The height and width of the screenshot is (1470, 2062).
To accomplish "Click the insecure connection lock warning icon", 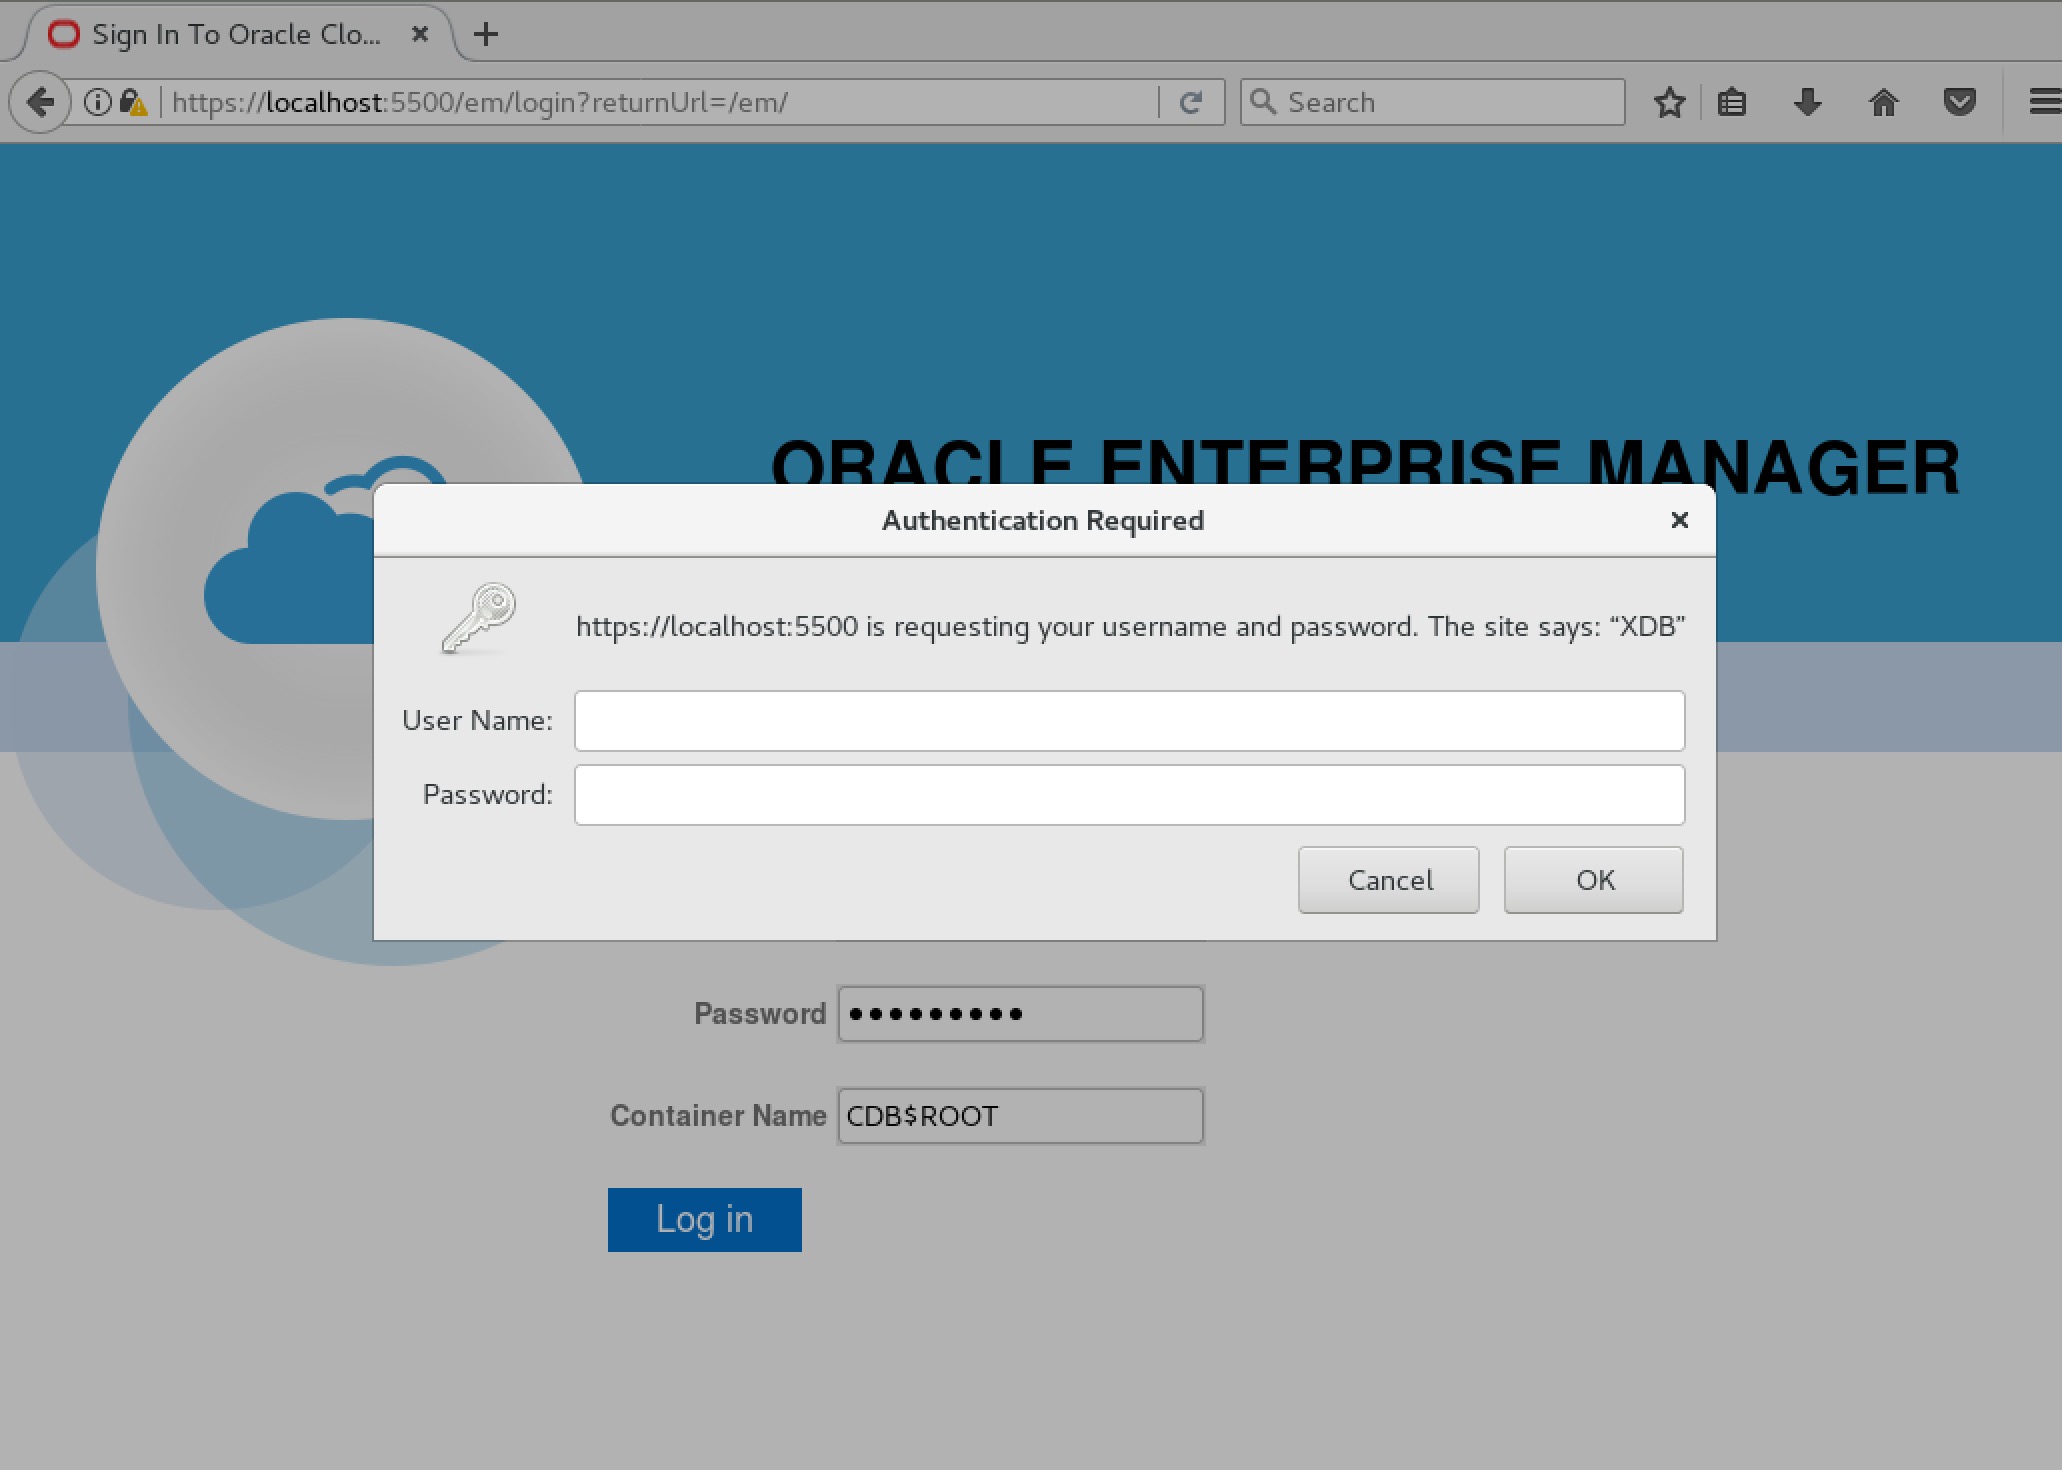I will coord(133,102).
